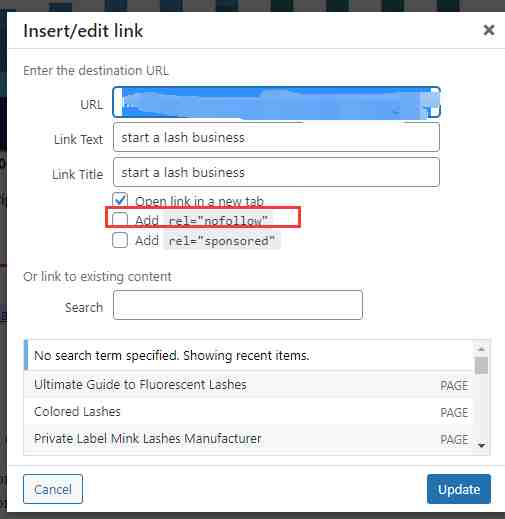Image resolution: width=505 pixels, height=519 pixels.
Task: Enable the rel="nofollow" checkbox
Action: [120, 220]
